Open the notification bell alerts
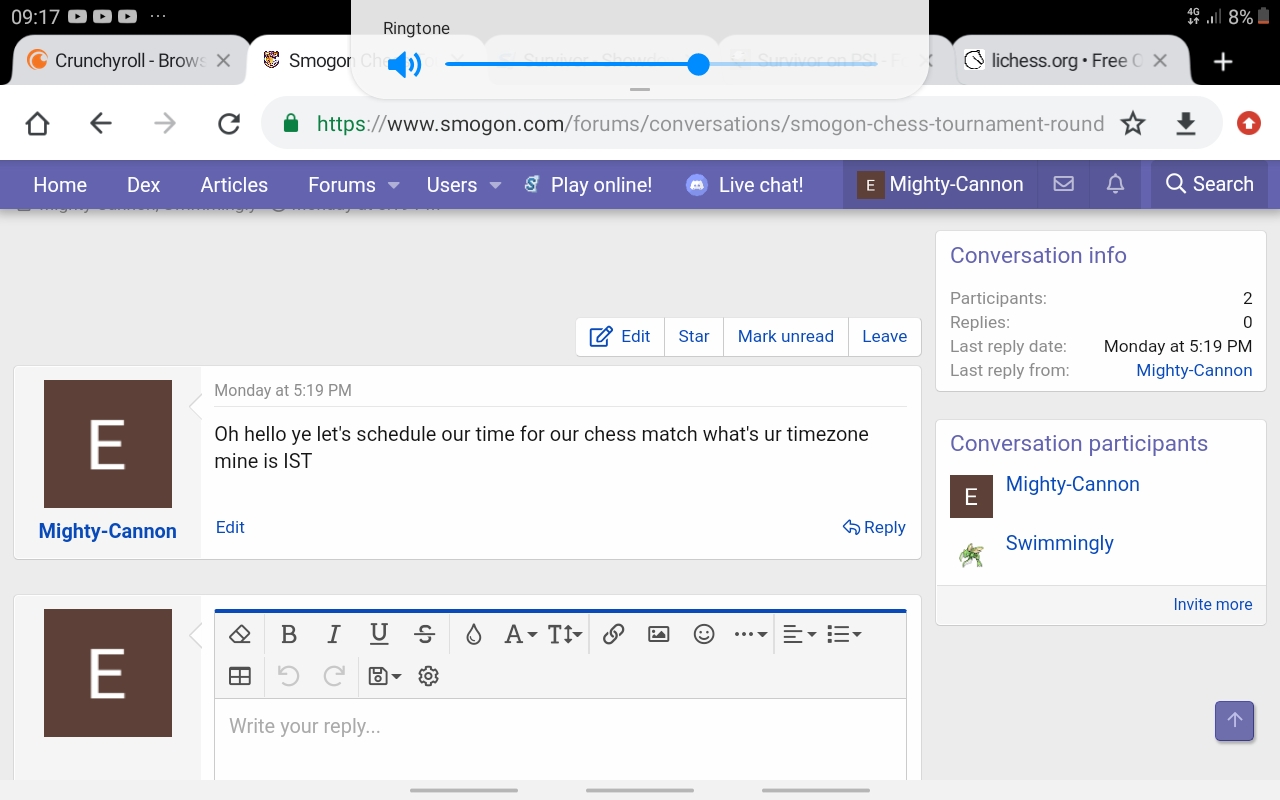 [1115, 184]
